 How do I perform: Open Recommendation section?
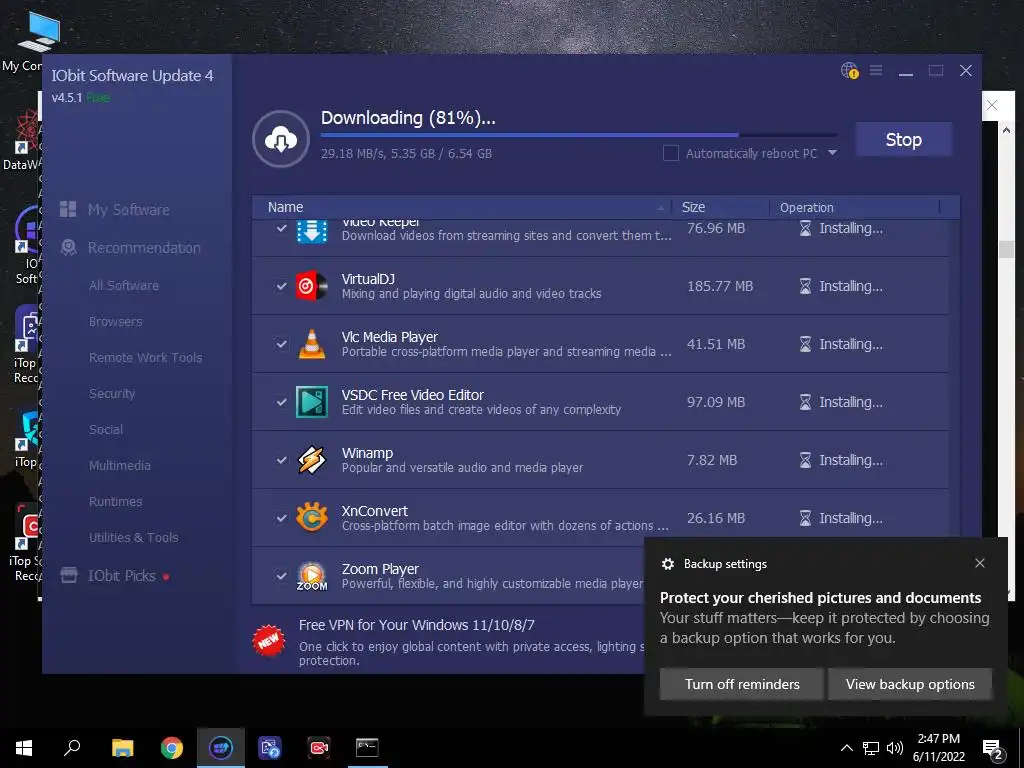coord(144,248)
